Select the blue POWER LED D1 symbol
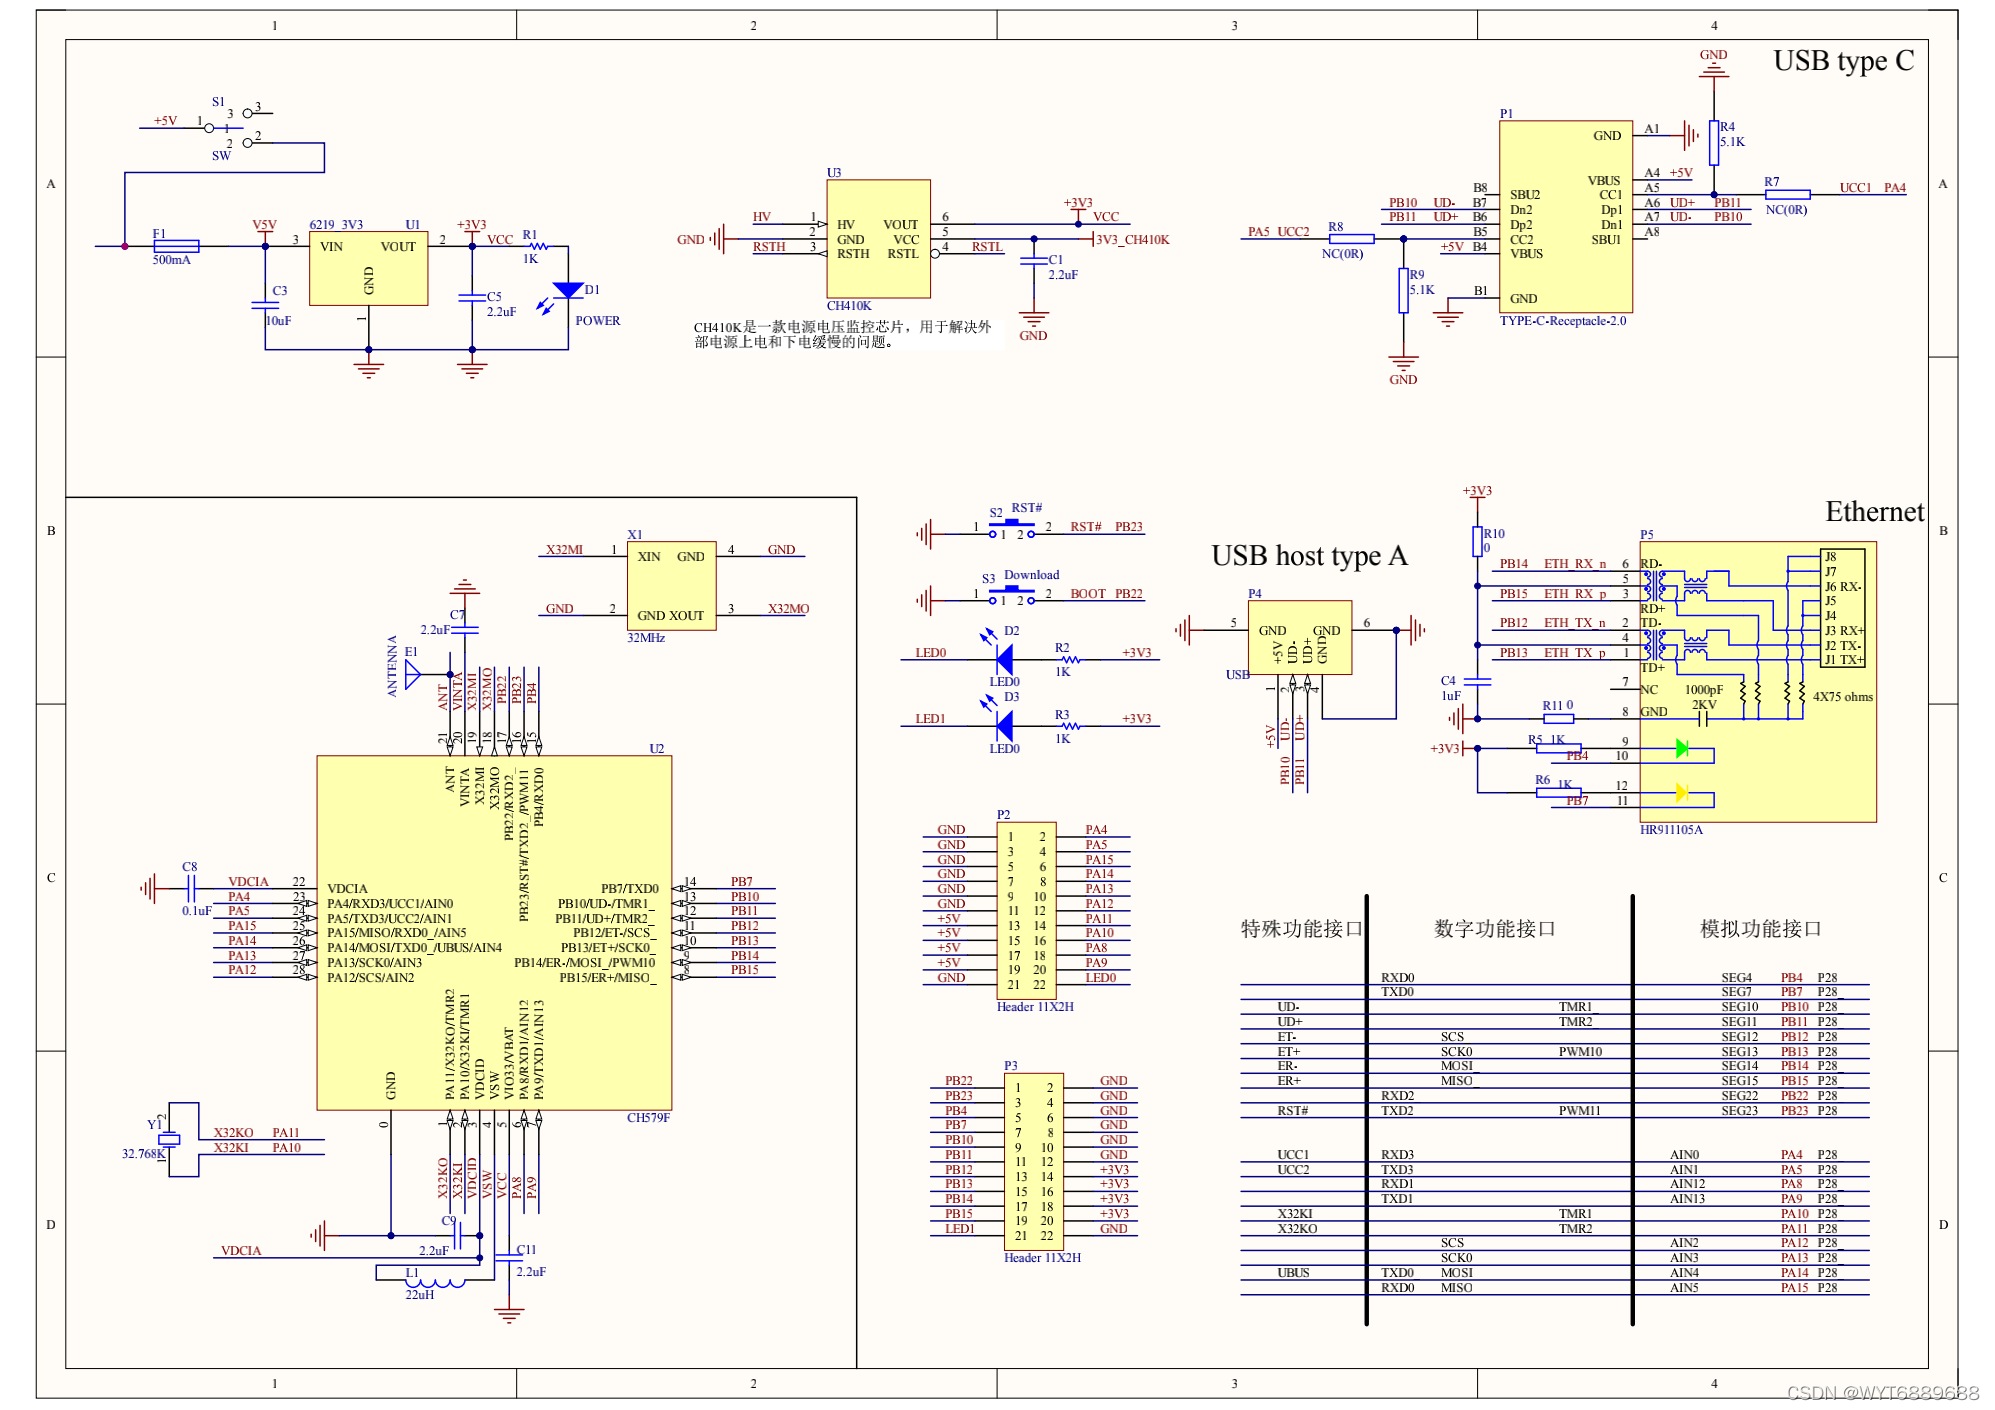Screen dimensions: 1995x1410 [x=567, y=290]
